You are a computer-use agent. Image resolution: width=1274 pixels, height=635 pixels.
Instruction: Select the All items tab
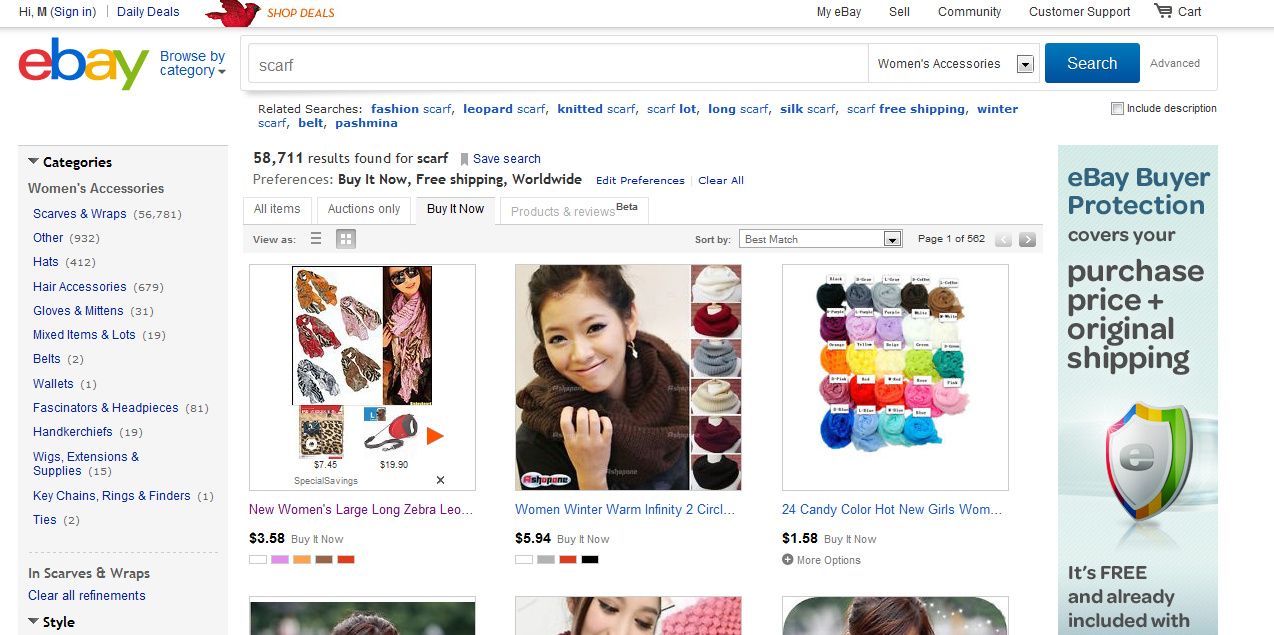click(x=277, y=209)
